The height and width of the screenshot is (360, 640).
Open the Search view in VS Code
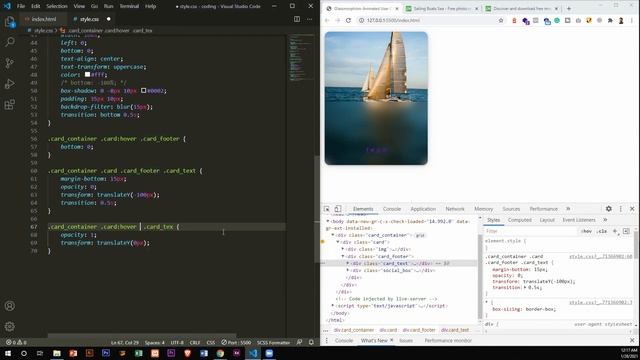9,42
